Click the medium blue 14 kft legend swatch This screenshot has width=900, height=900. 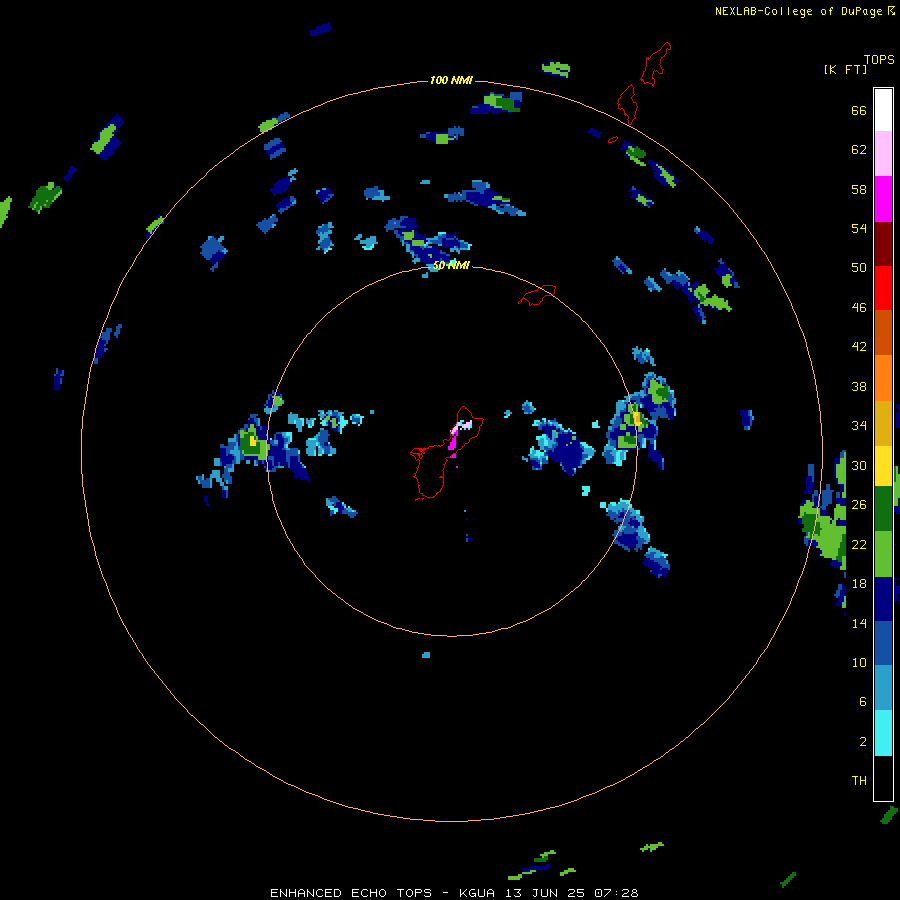pyautogui.click(x=883, y=643)
